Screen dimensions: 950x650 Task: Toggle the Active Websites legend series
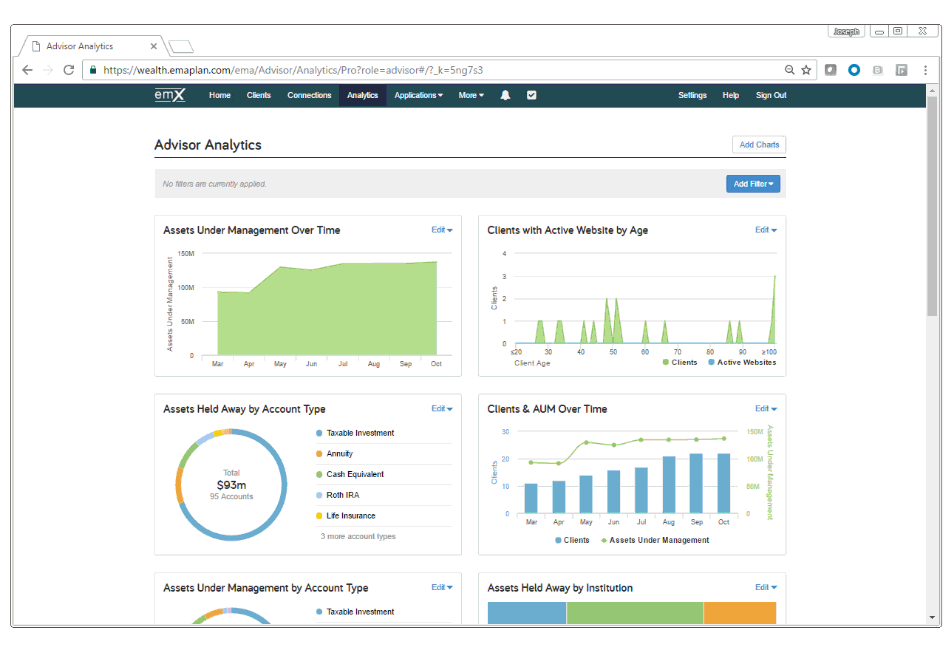coord(742,362)
